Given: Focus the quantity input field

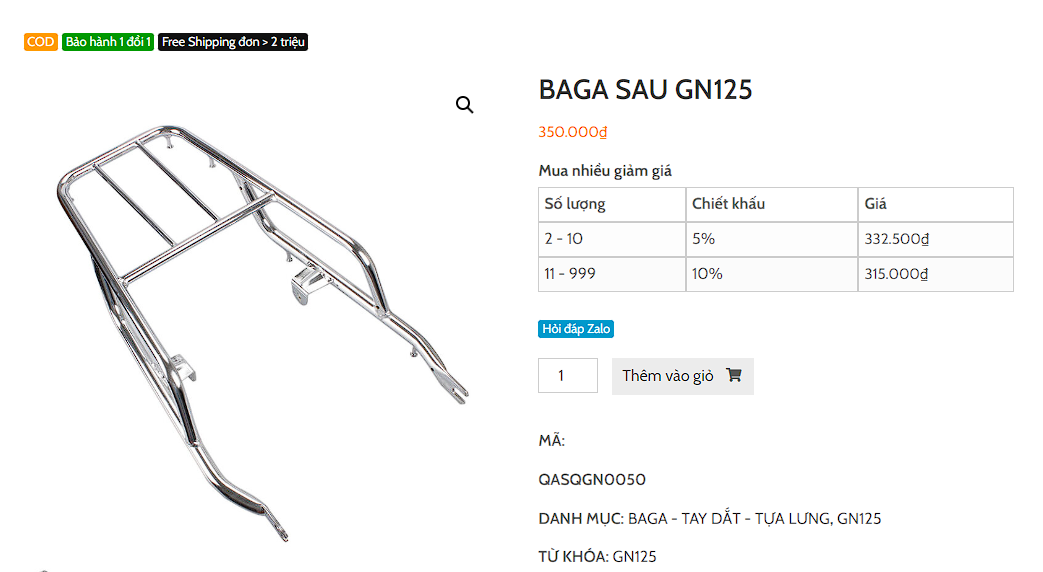Looking at the screenshot, I should [568, 376].
